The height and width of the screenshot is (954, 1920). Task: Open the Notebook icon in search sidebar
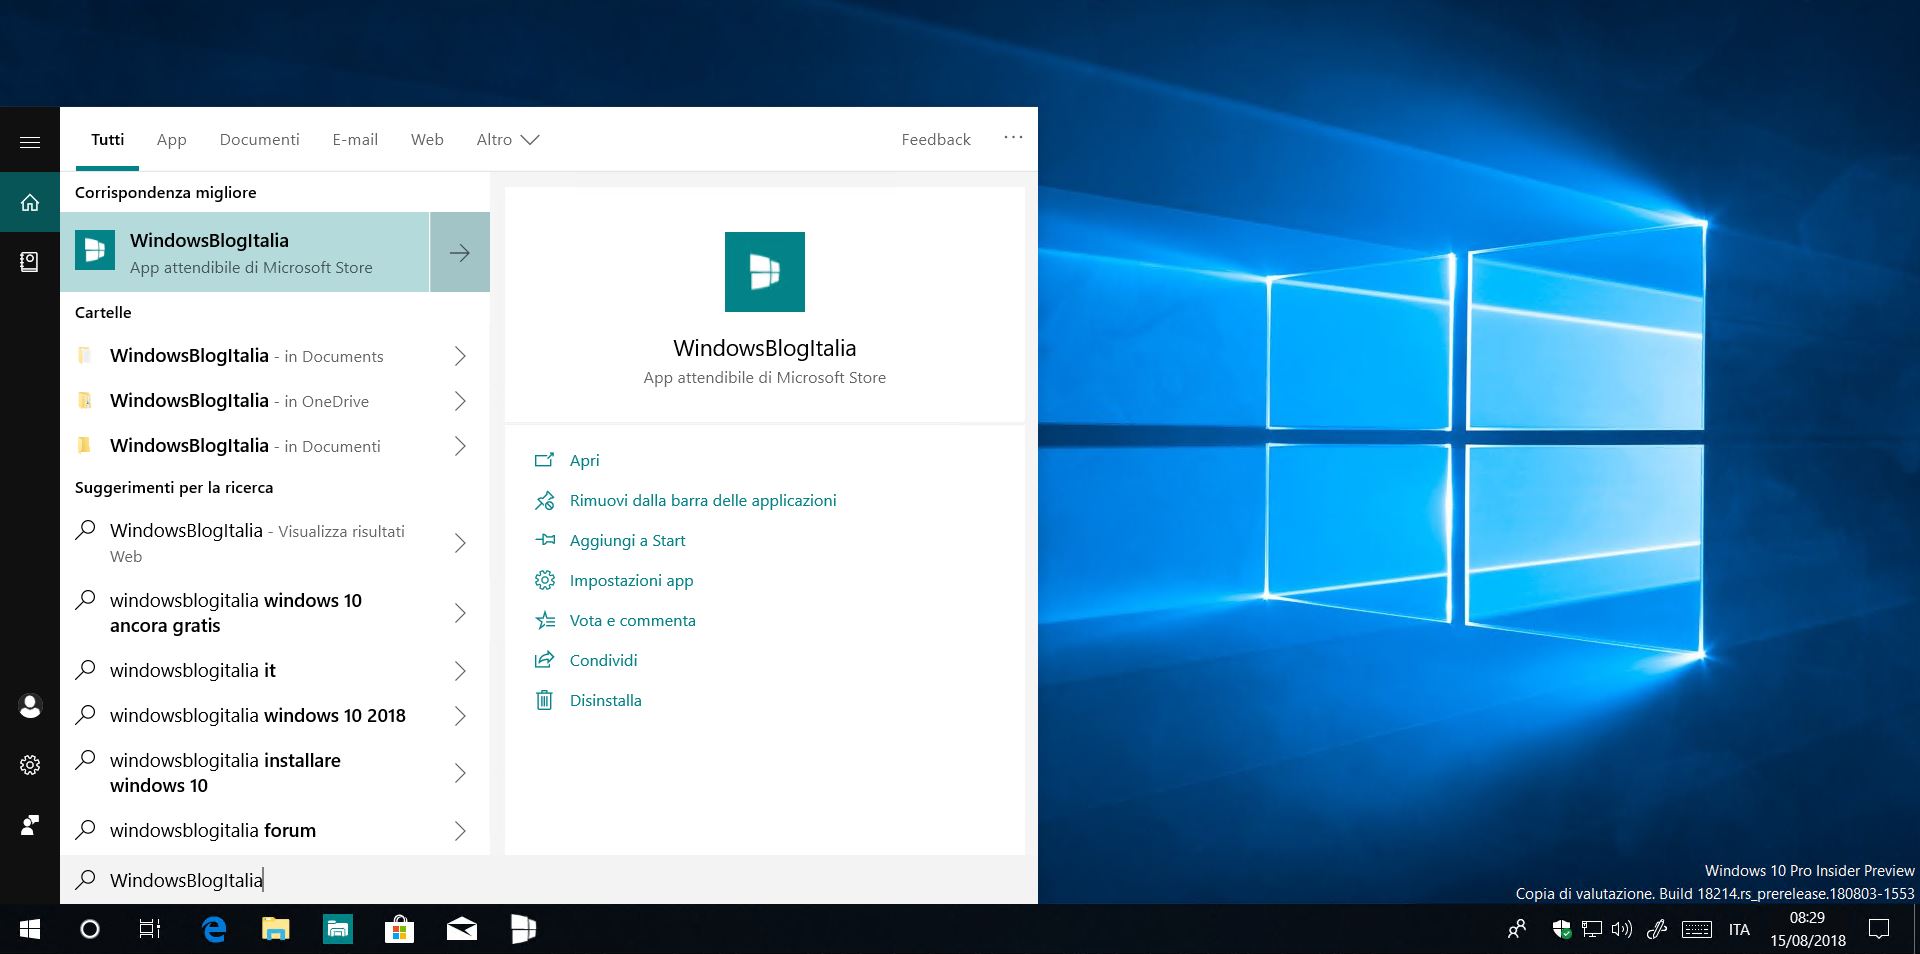30,262
